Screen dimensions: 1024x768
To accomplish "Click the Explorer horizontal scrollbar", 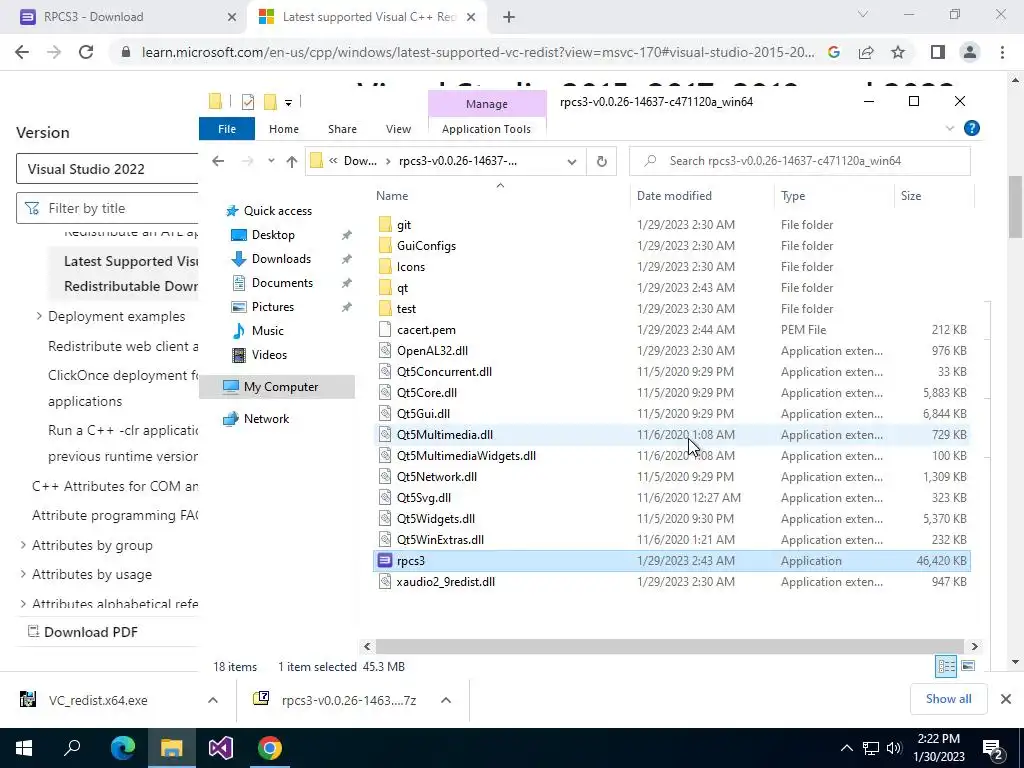I will click(670, 646).
